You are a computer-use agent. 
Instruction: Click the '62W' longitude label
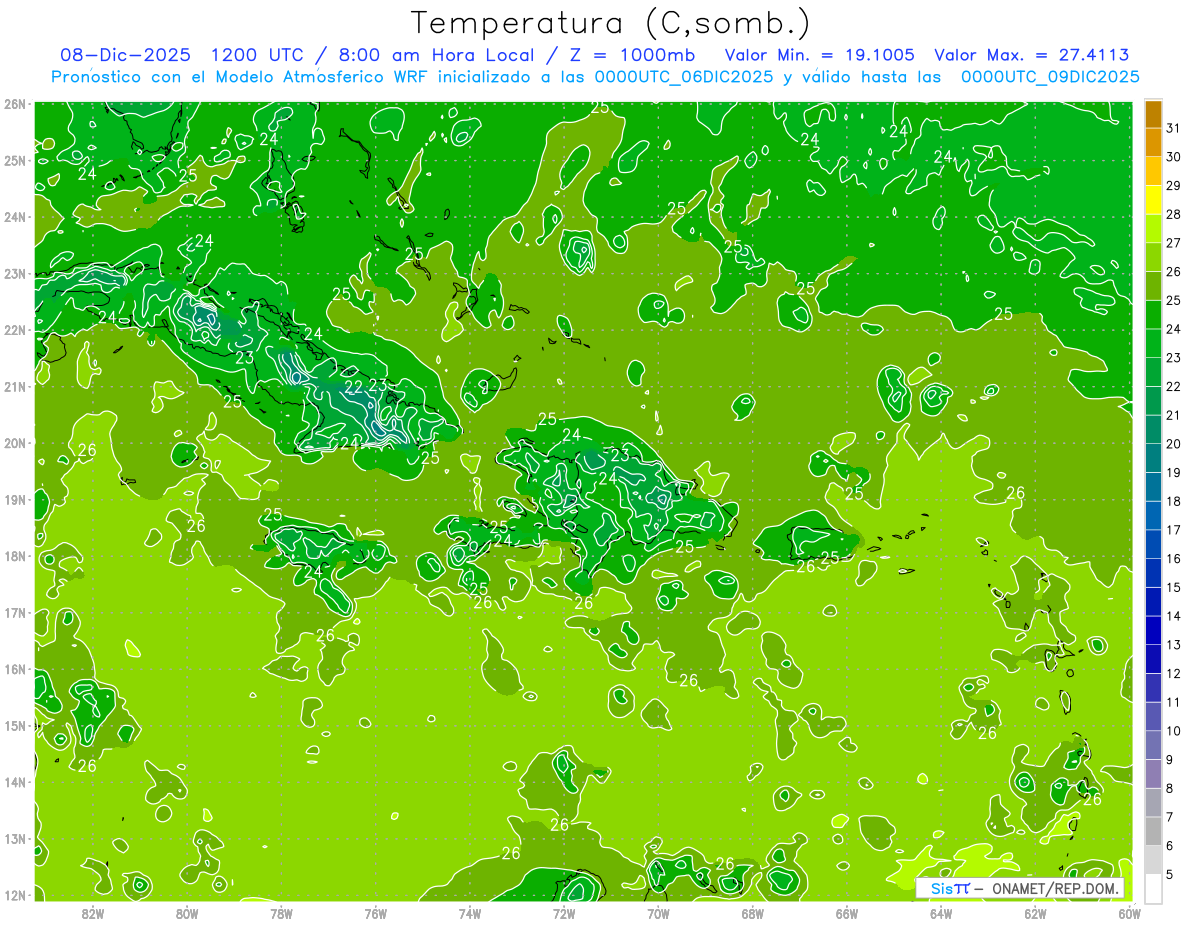(1034, 913)
